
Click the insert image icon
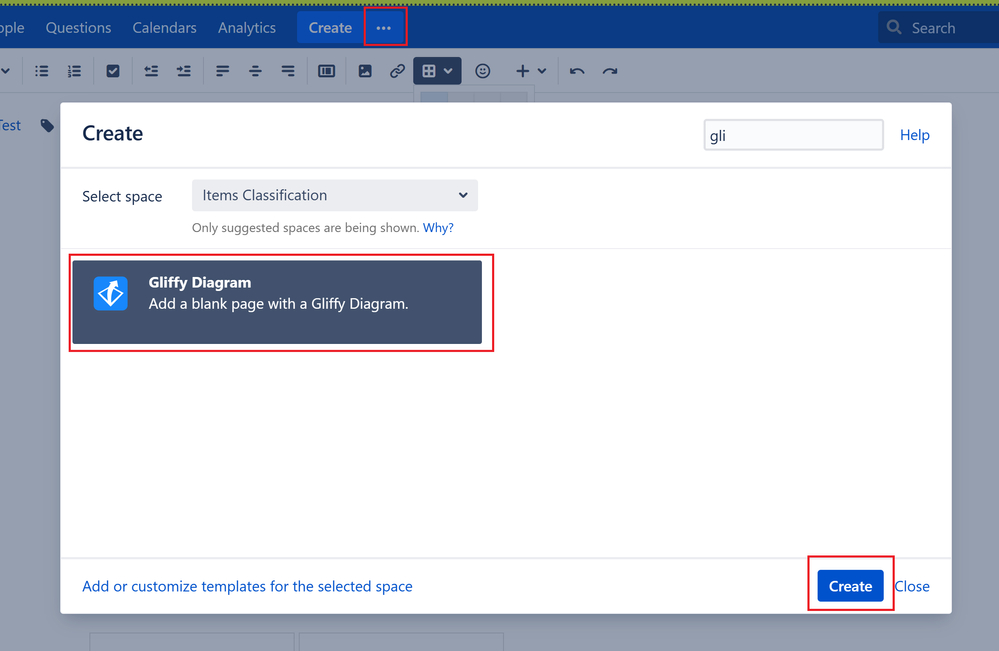365,71
